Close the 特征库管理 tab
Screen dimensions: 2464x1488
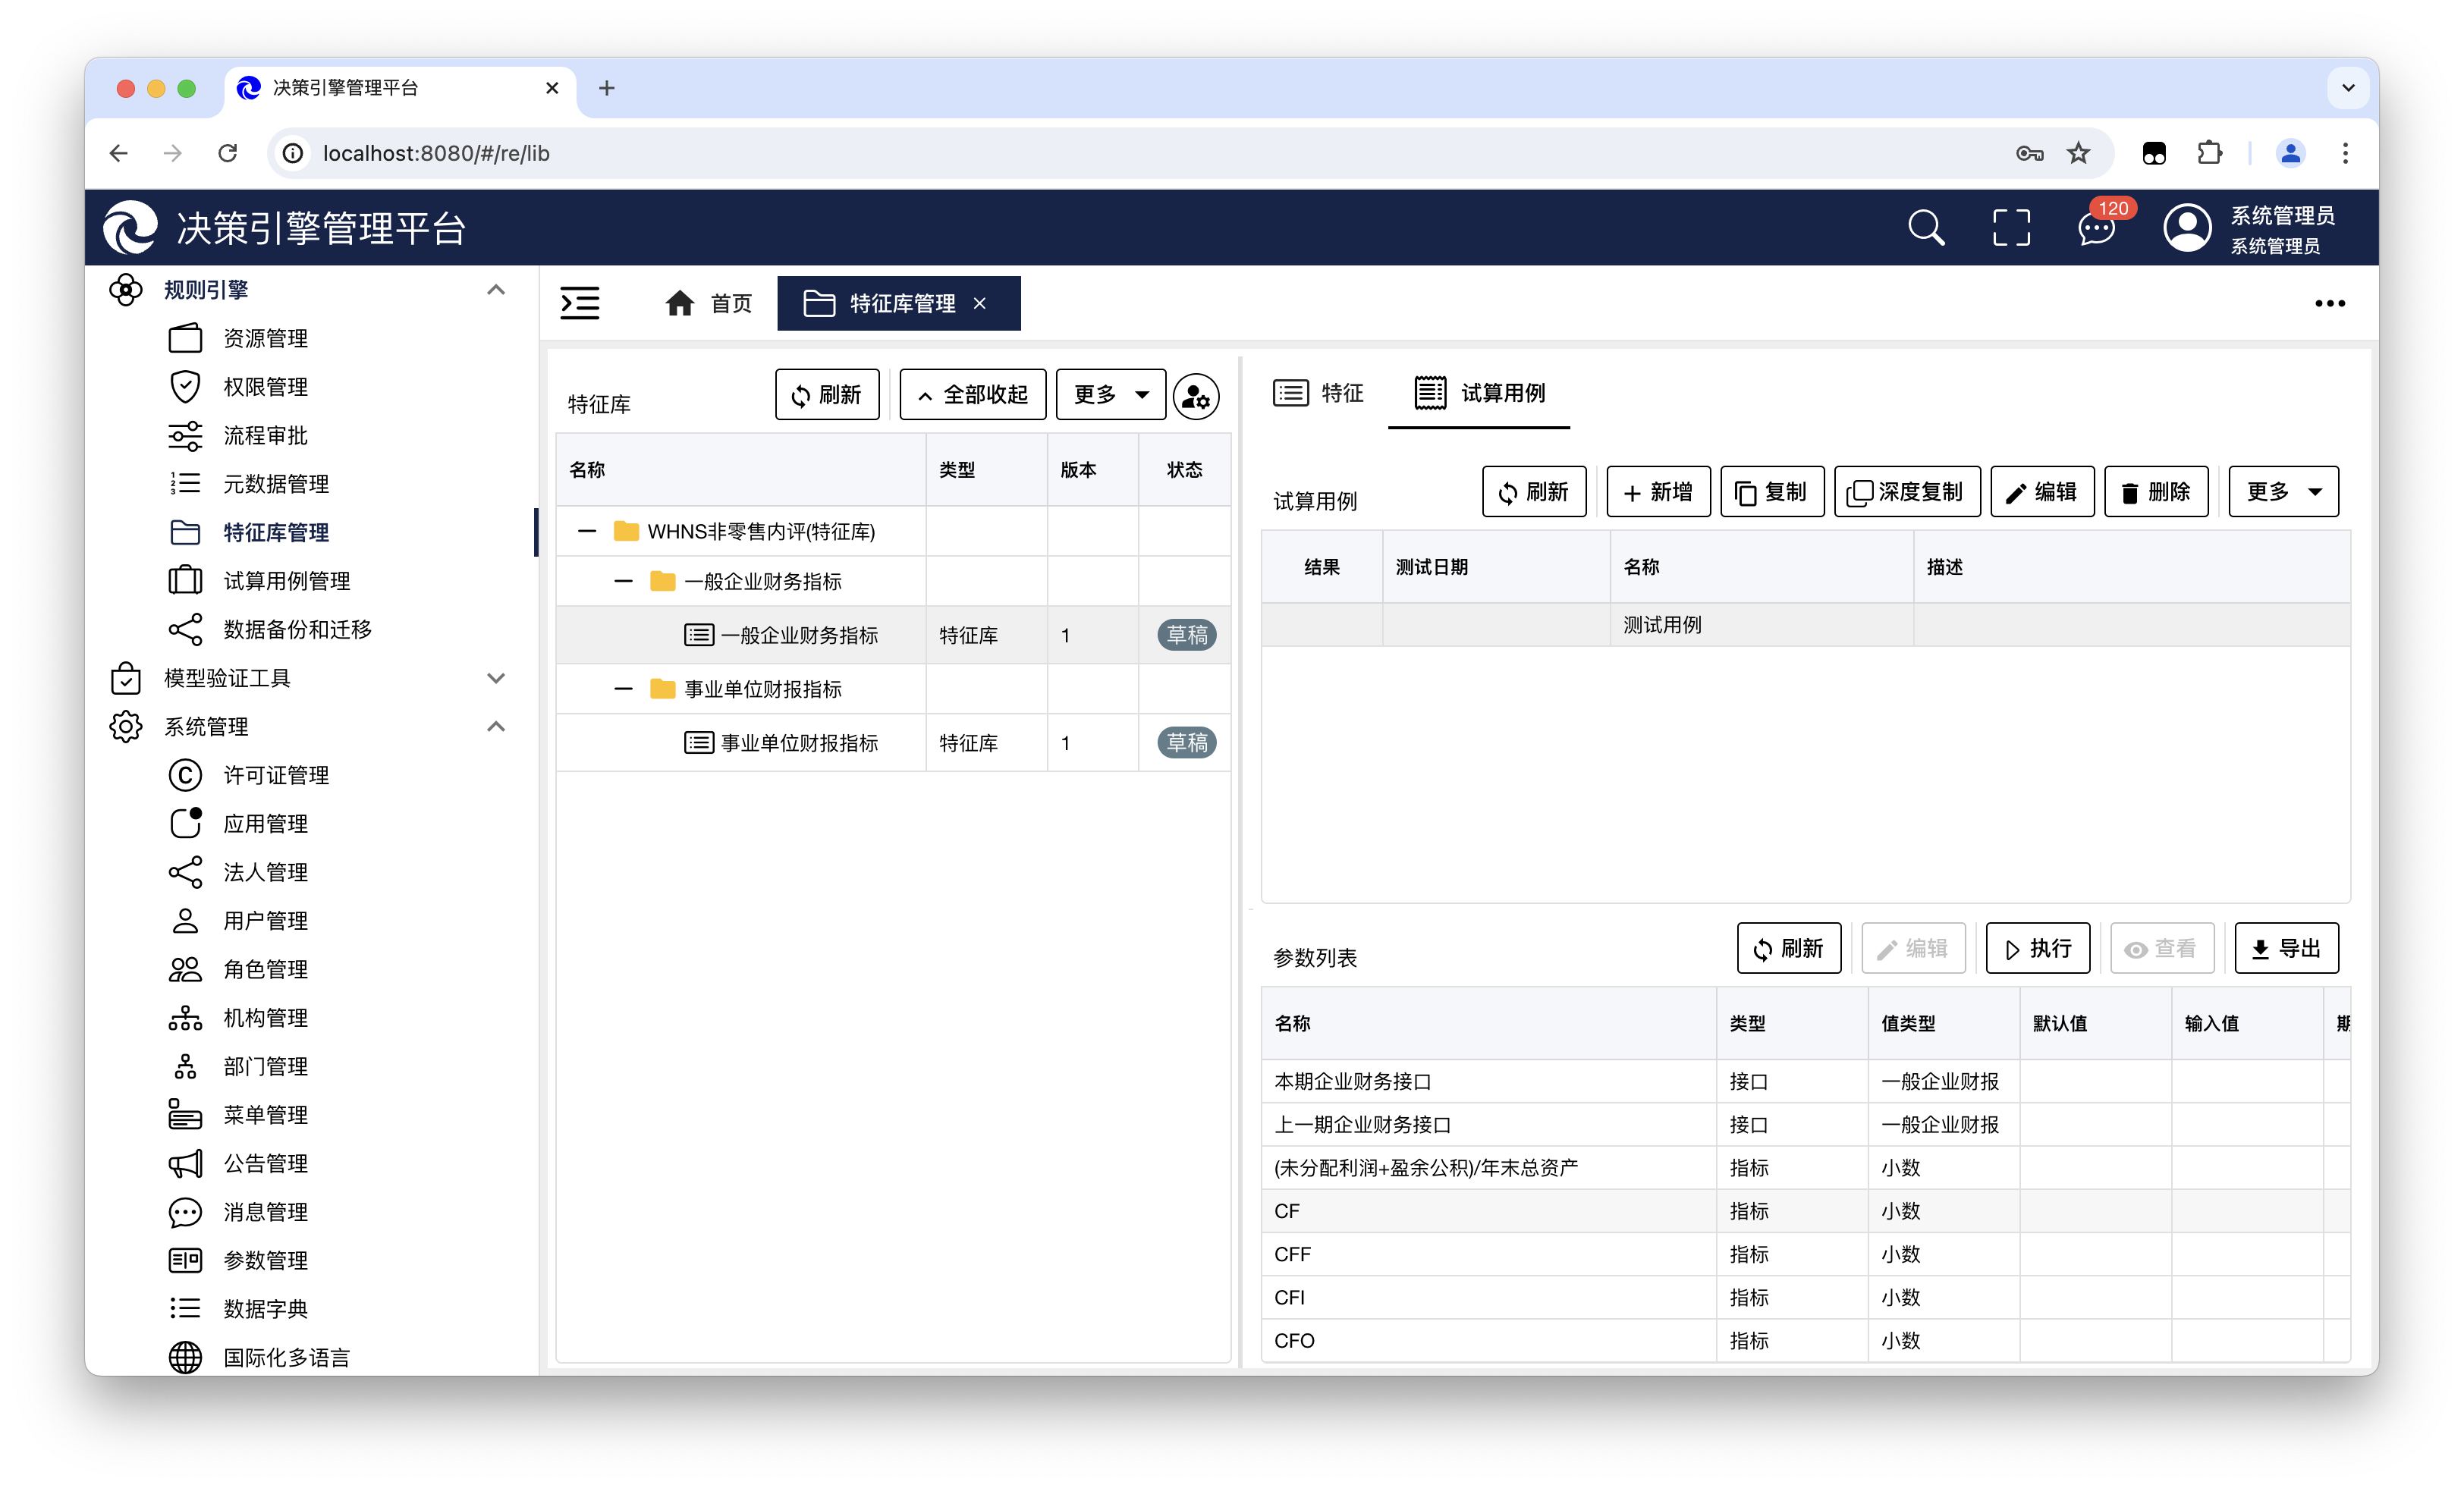coord(980,303)
